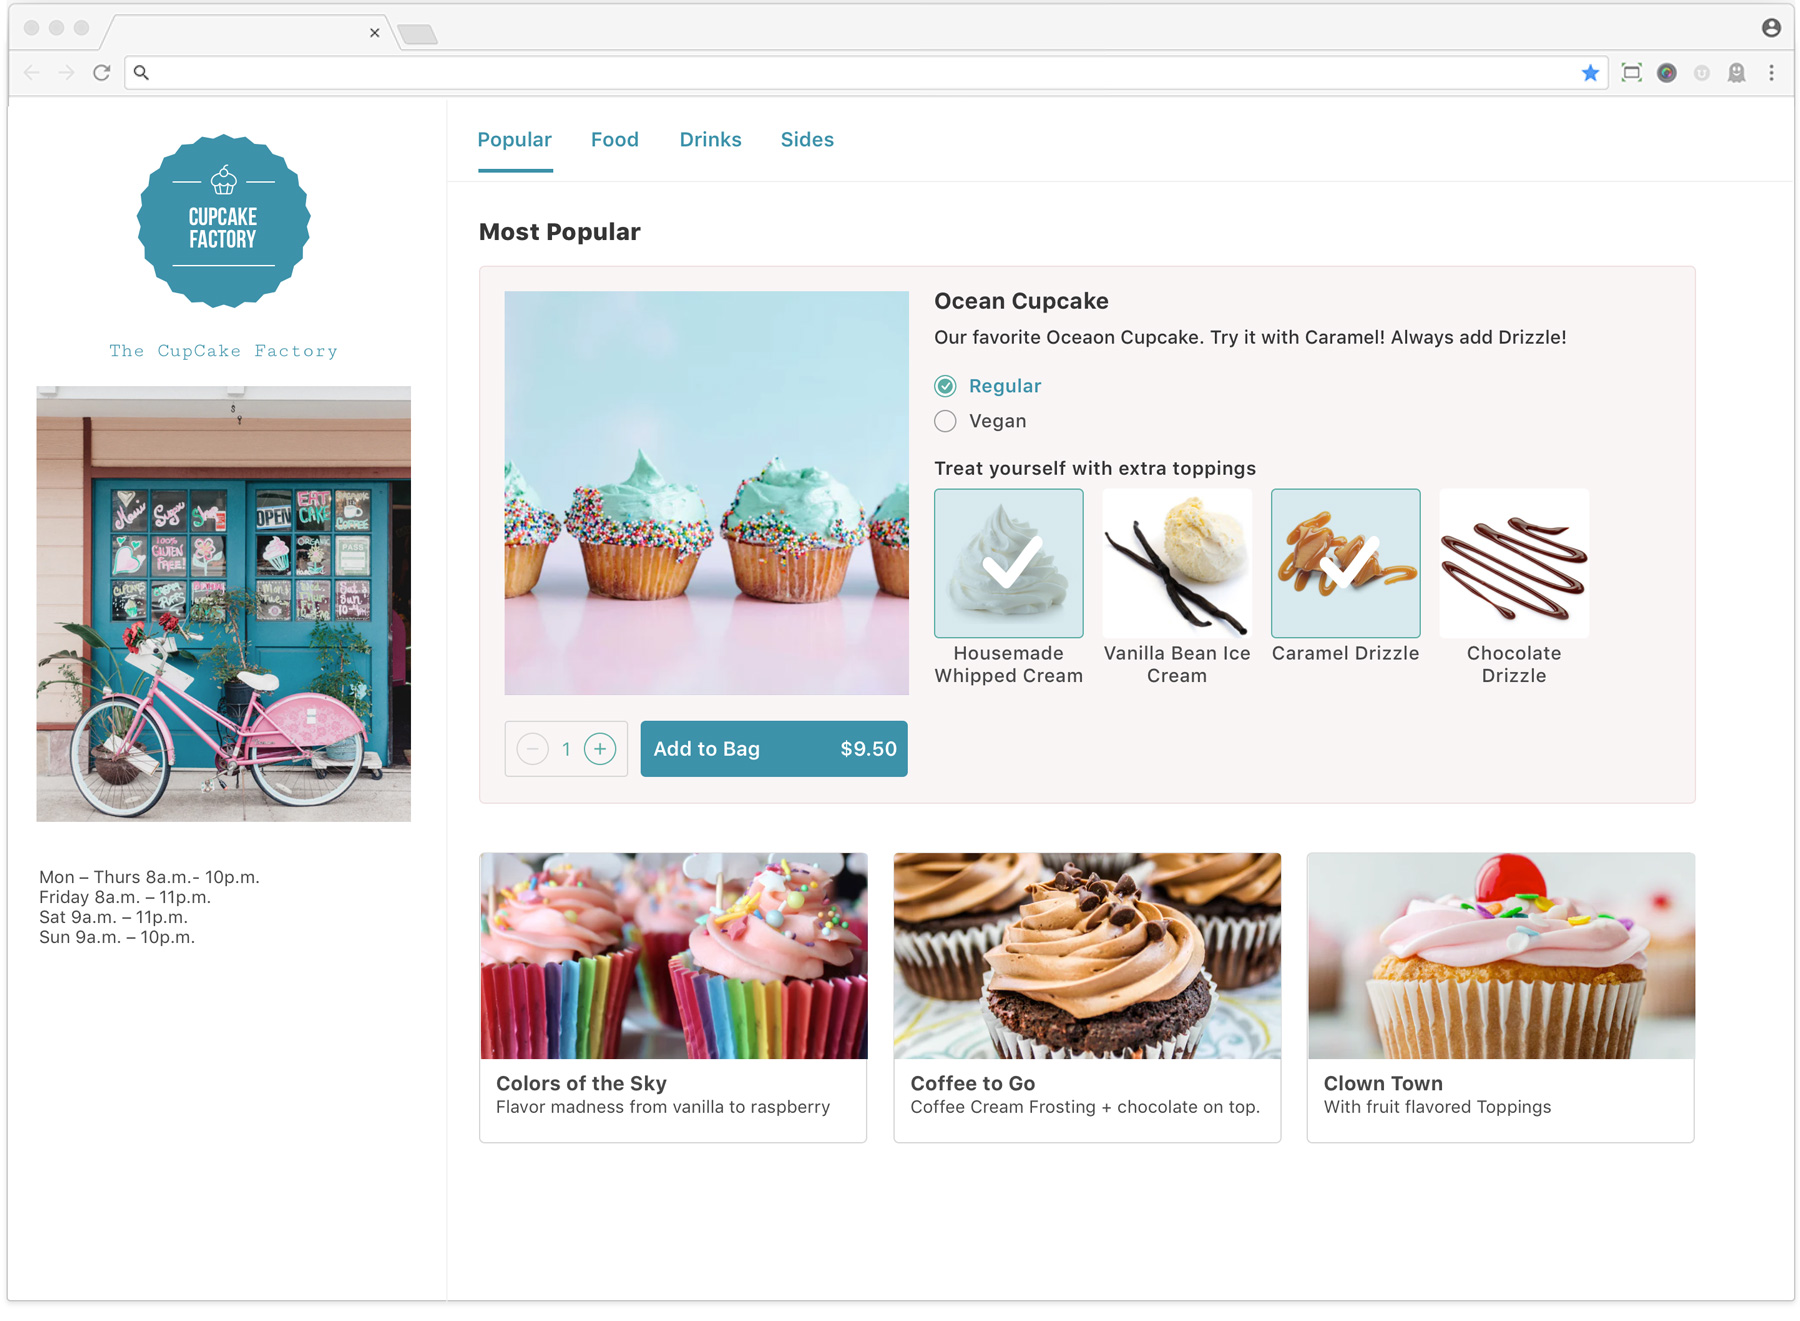This screenshot has width=1800, height=1321.
Task: Click the Add to Bag button
Action: [x=774, y=749]
